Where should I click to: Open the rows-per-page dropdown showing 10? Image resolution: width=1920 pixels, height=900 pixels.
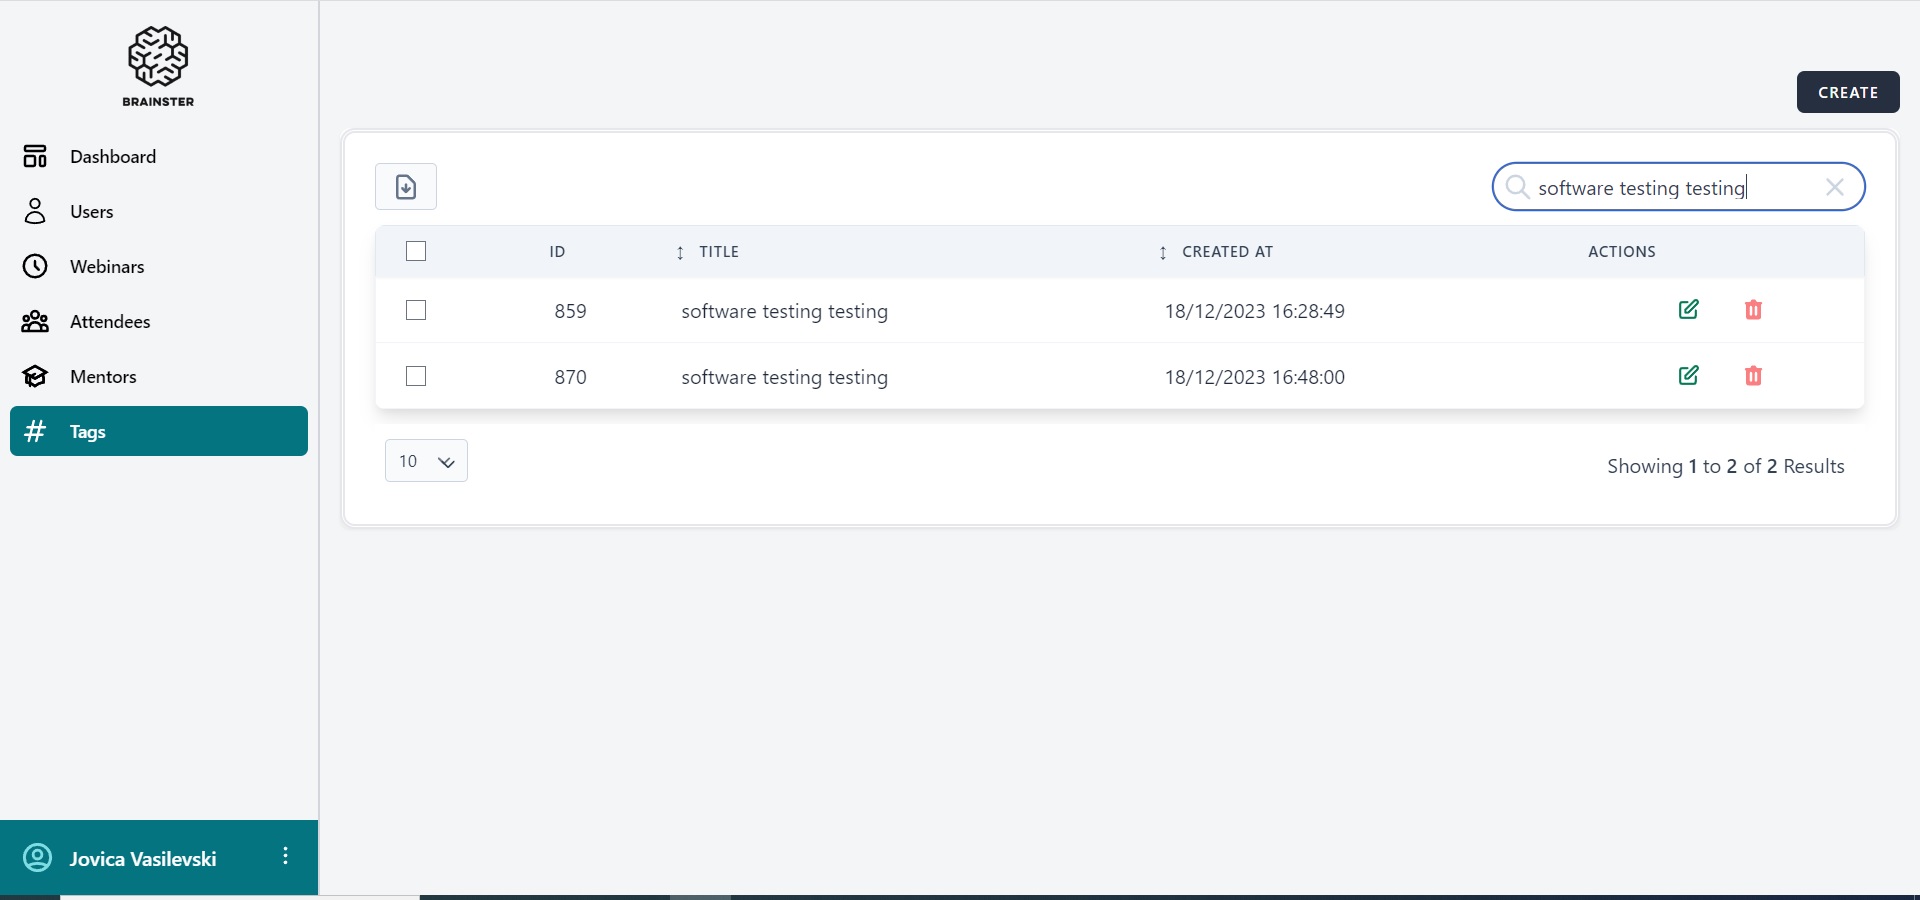(x=426, y=461)
